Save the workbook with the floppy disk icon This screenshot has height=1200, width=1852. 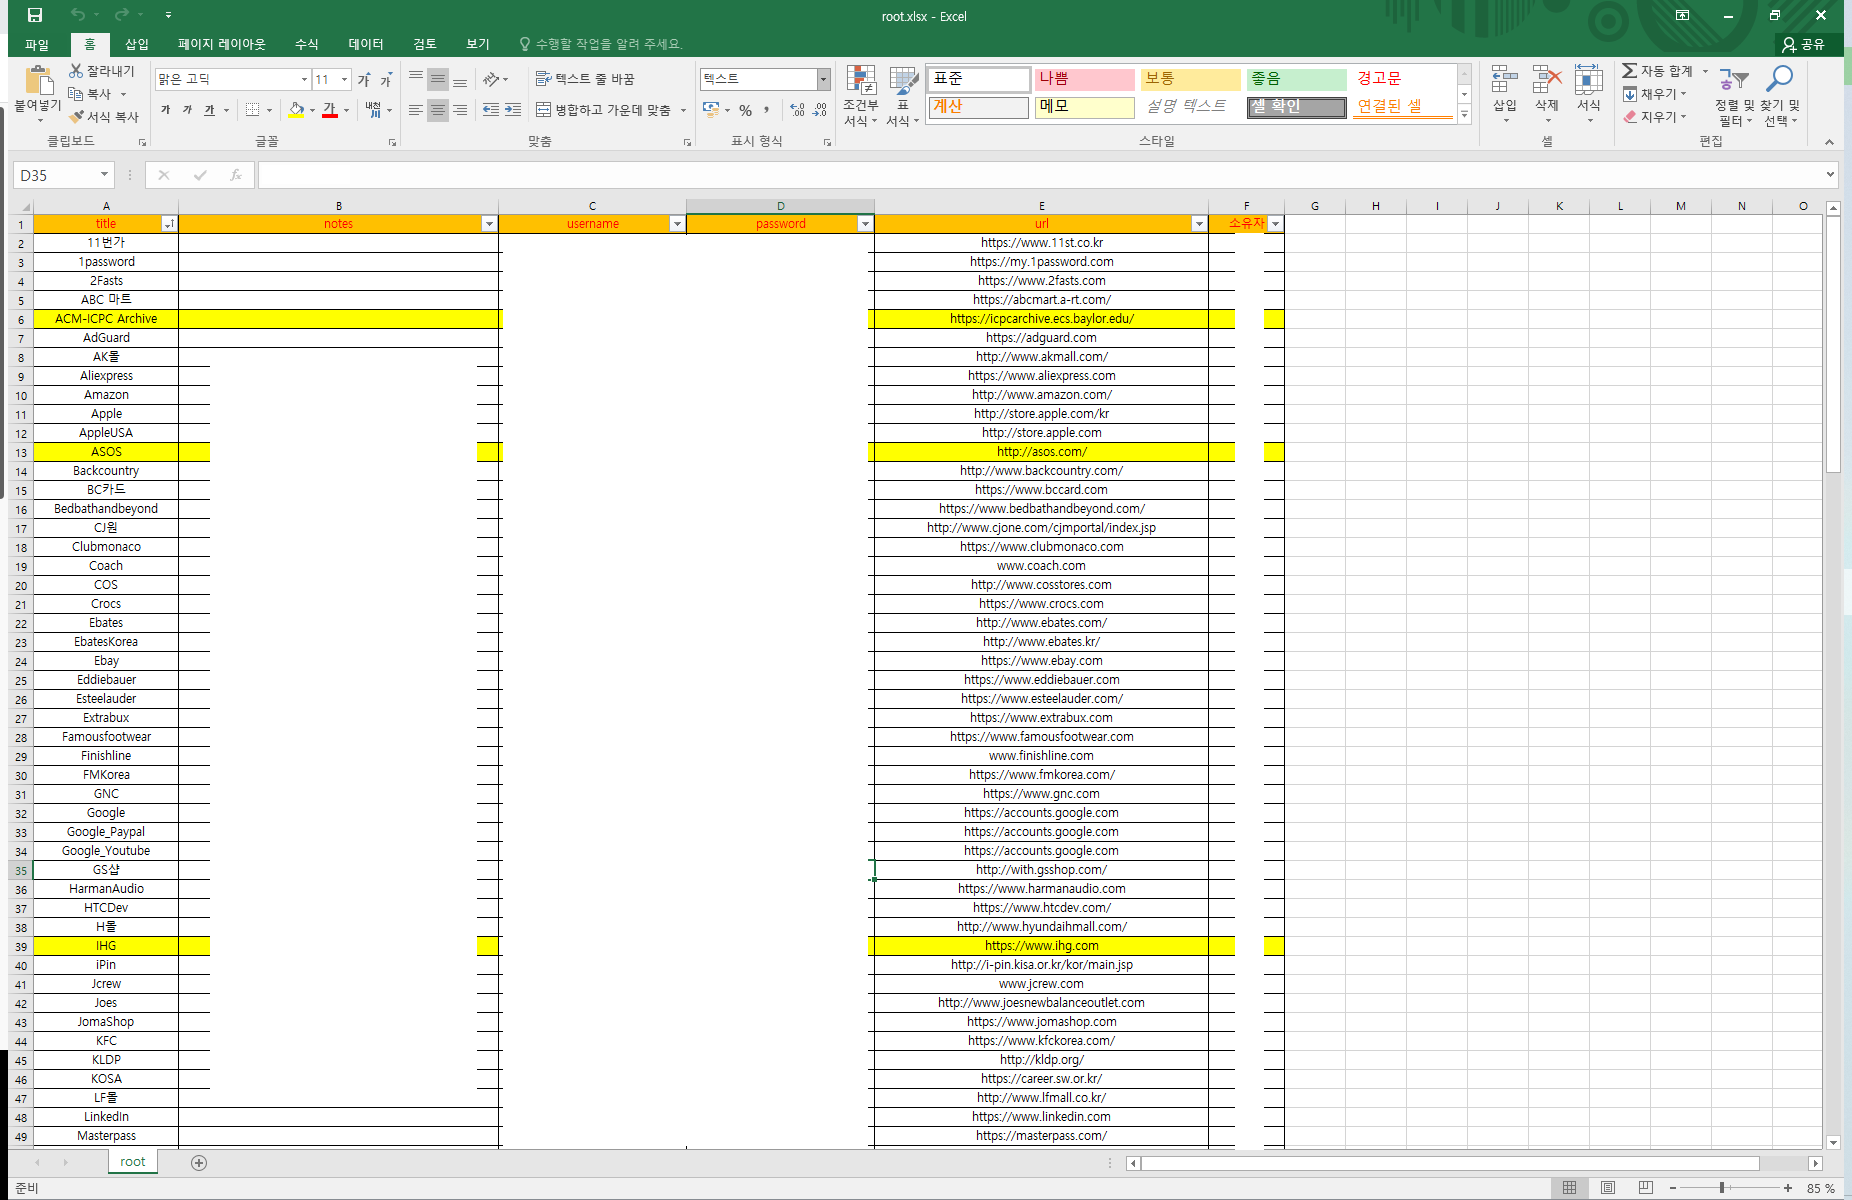[x=35, y=15]
